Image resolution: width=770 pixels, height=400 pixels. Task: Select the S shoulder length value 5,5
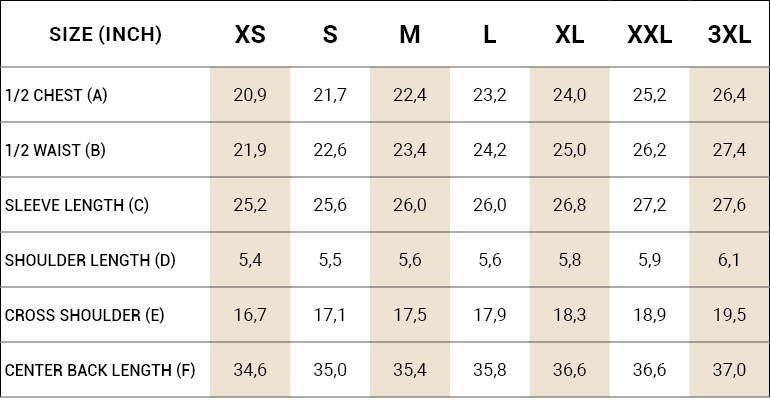[330, 261]
